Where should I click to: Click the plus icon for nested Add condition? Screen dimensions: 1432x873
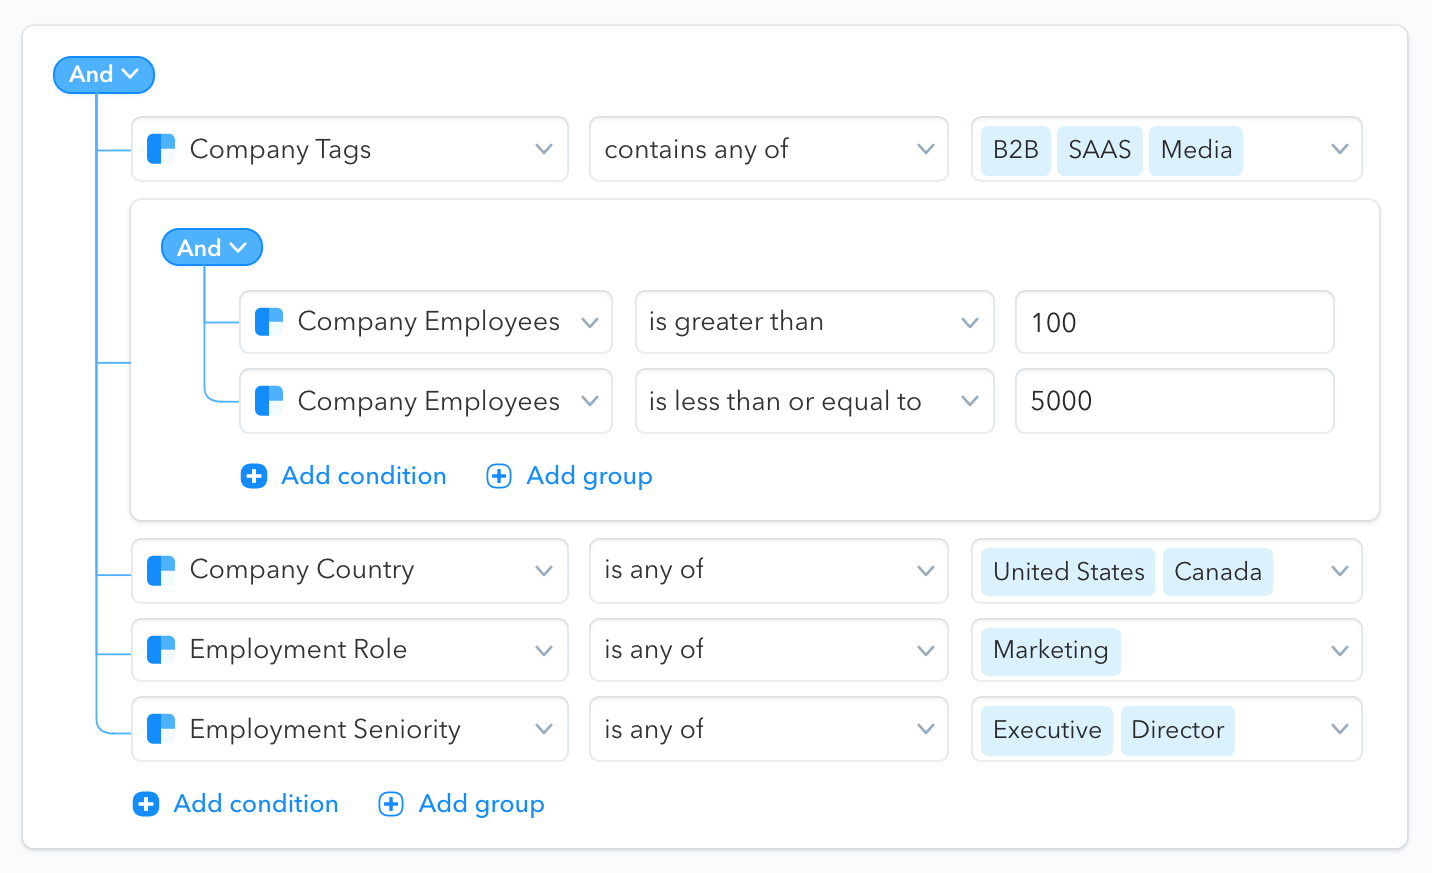[x=254, y=476]
